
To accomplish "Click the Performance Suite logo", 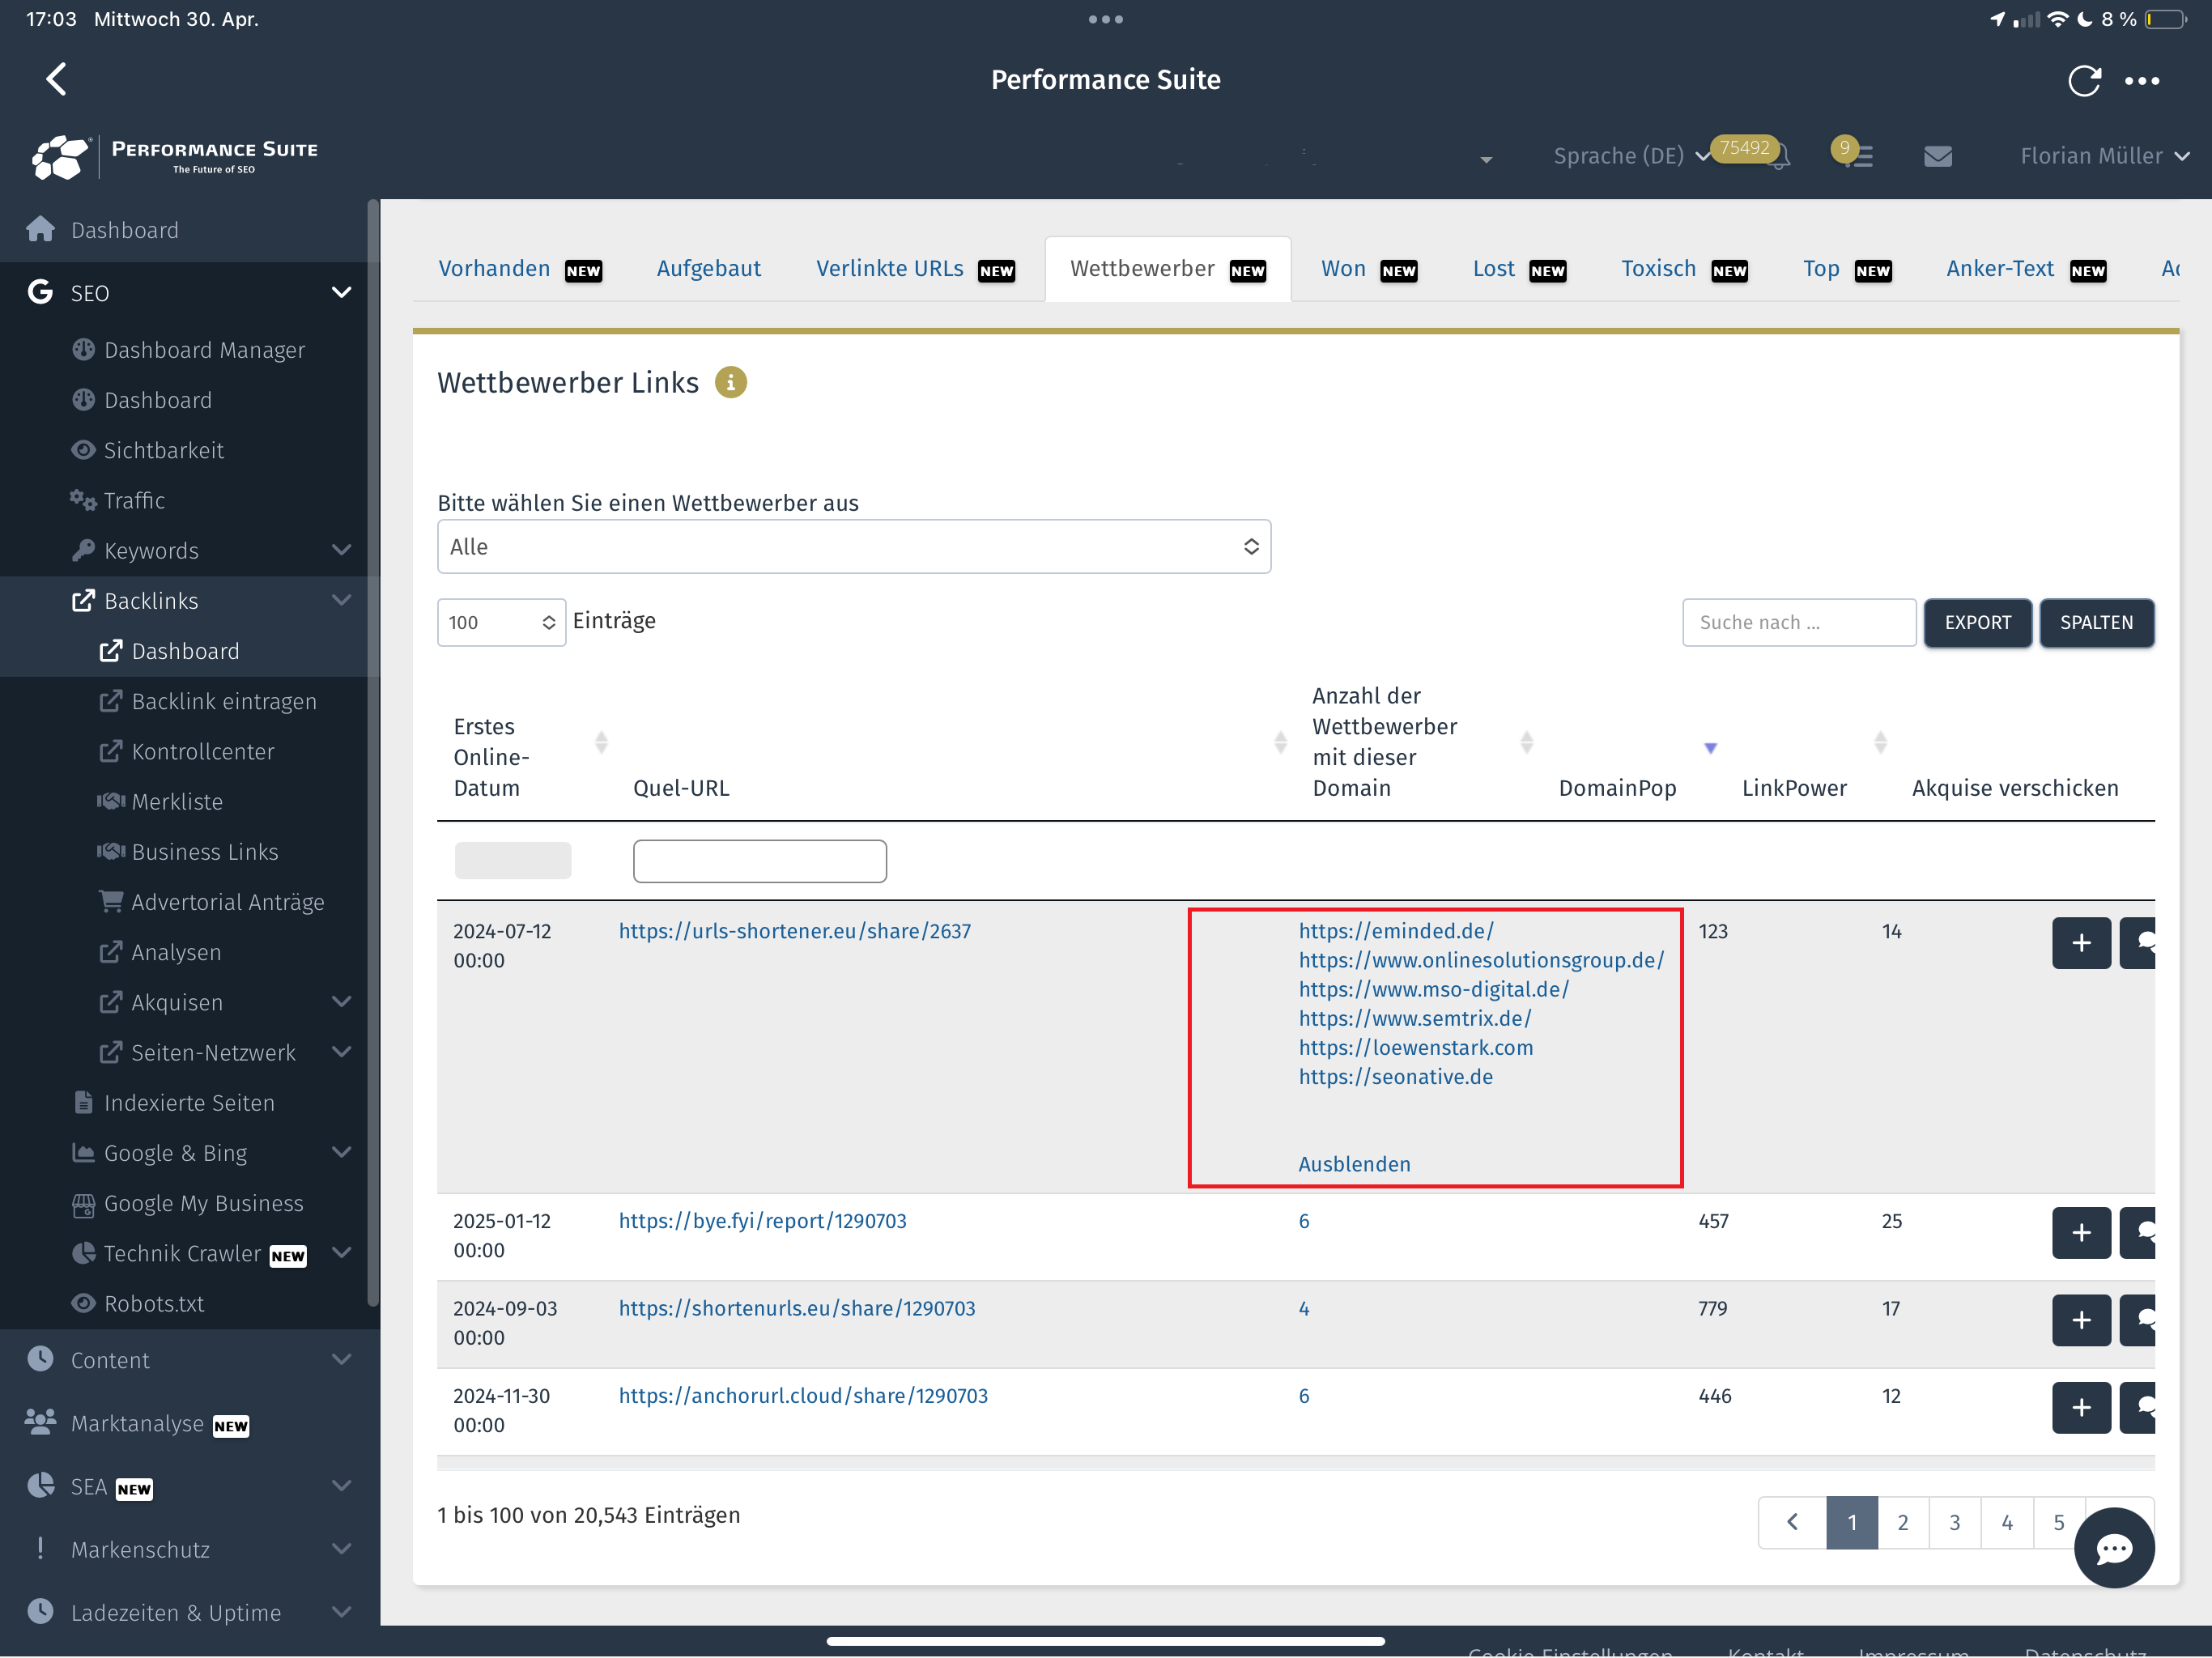I will (x=174, y=156).
